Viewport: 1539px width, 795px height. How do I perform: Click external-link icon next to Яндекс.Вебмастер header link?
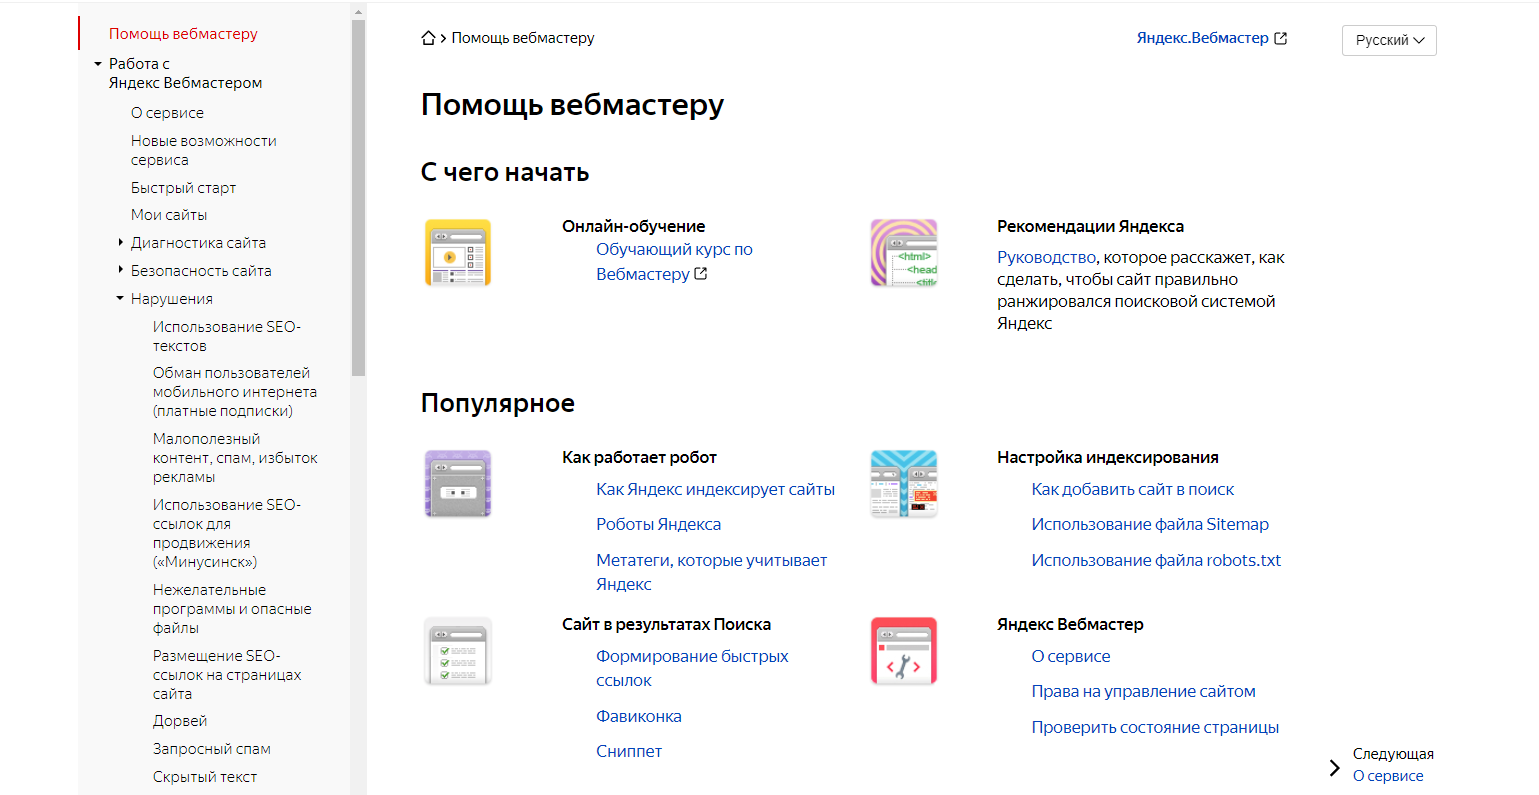(x=1281, y=38)
